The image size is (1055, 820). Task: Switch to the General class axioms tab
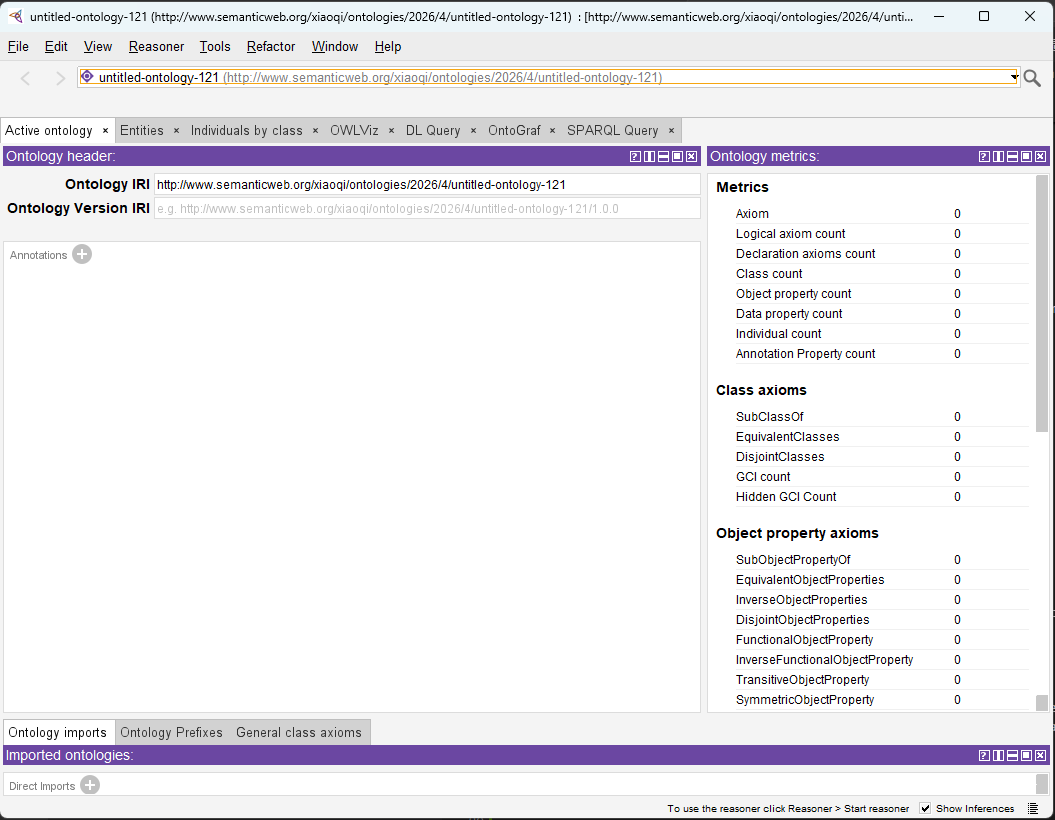coord(299,733)
